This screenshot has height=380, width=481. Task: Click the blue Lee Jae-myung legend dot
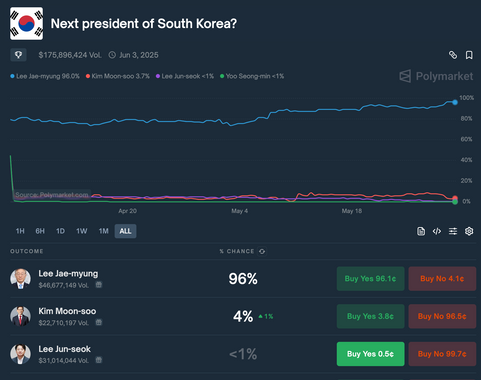tap(12, 76)
